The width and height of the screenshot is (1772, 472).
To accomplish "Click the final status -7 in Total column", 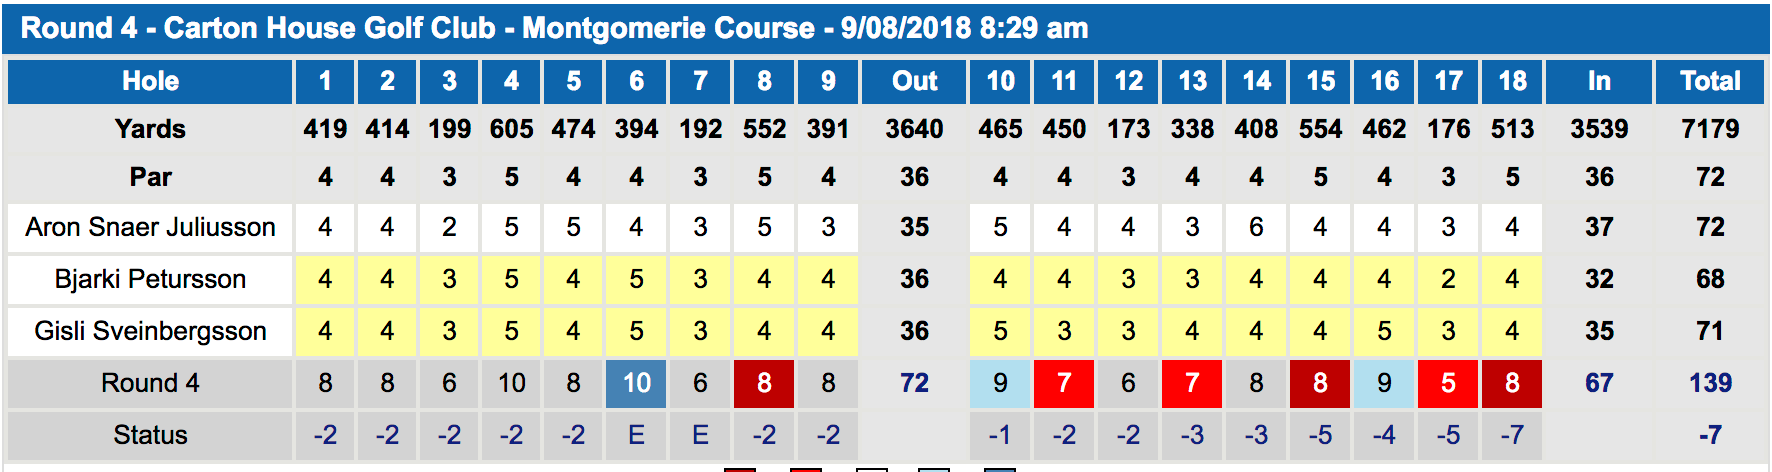I will click(x=1710, y=436).
